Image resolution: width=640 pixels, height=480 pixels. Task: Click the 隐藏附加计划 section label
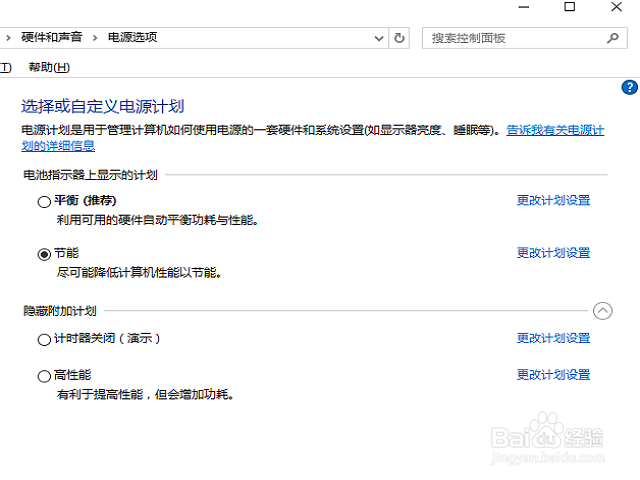(60, 311)
